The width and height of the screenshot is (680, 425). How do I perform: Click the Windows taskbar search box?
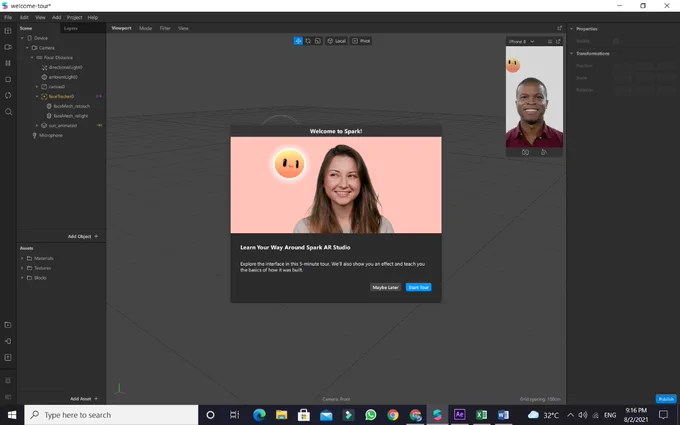coord(111,415)
